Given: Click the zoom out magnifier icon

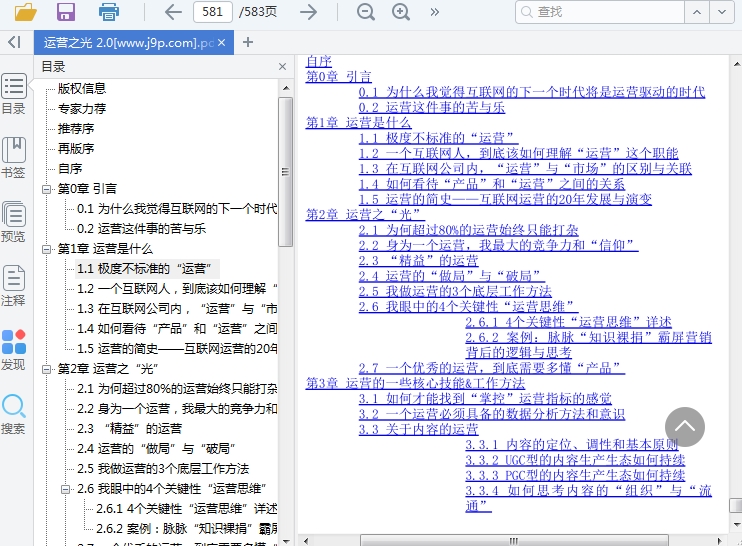Looking at the screenshot, I should point(366,12).
